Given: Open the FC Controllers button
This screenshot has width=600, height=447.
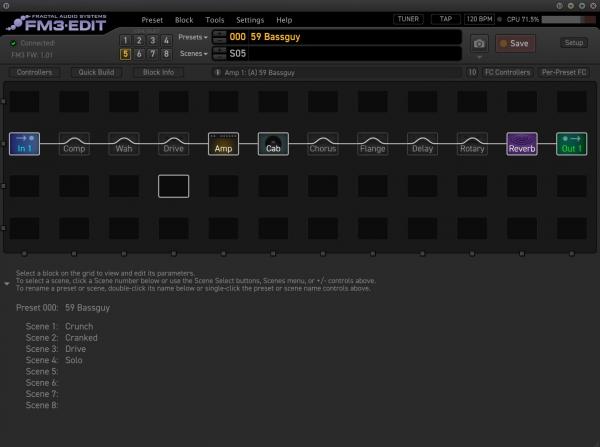Looking at the screenshot, I should 507,72.
